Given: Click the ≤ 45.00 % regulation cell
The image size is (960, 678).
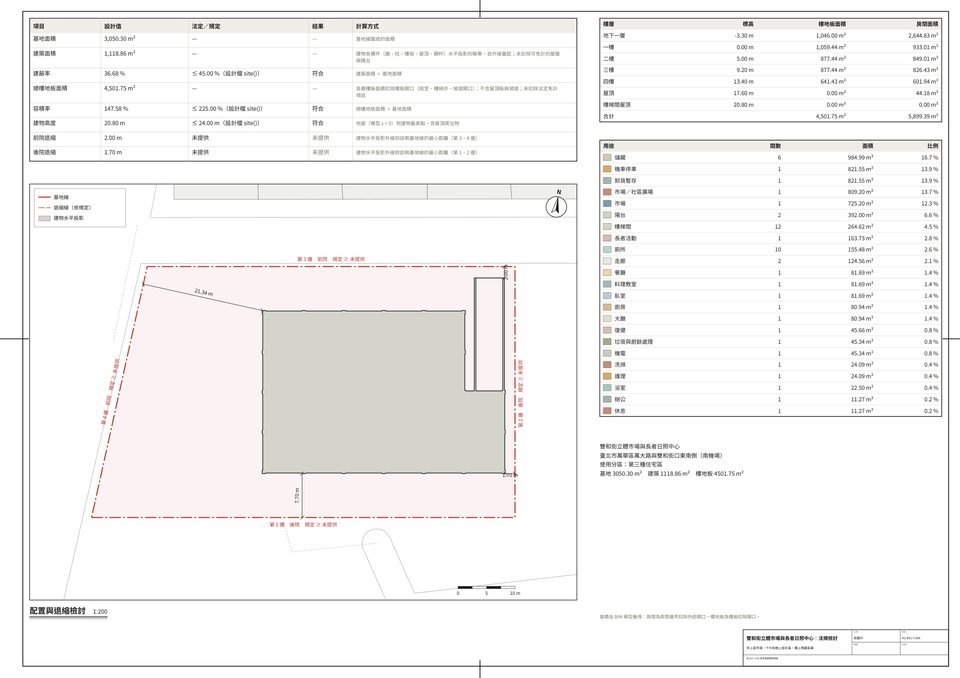Looking at the screenshot, I should [225, 73].
